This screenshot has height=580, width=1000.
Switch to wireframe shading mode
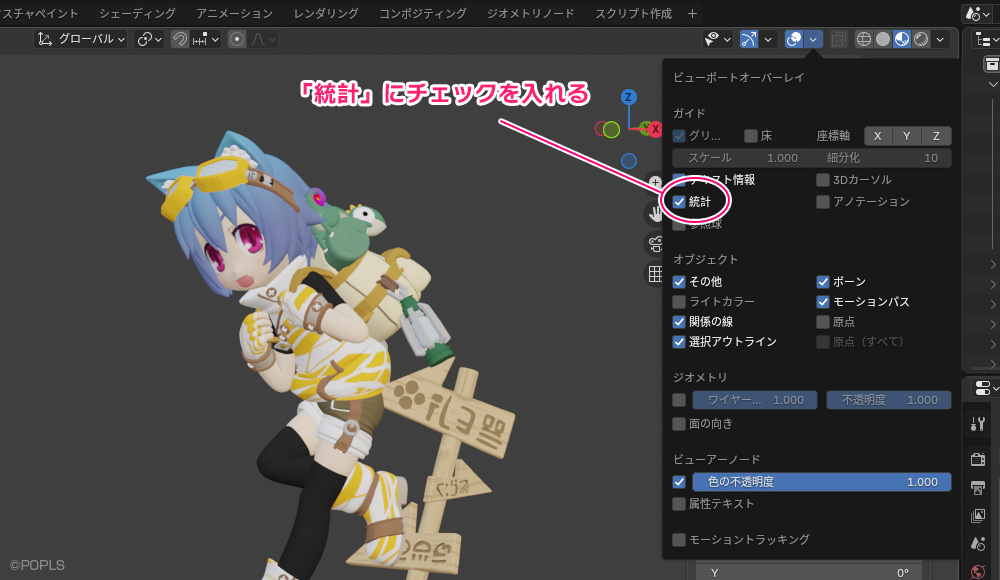point(864,40)
